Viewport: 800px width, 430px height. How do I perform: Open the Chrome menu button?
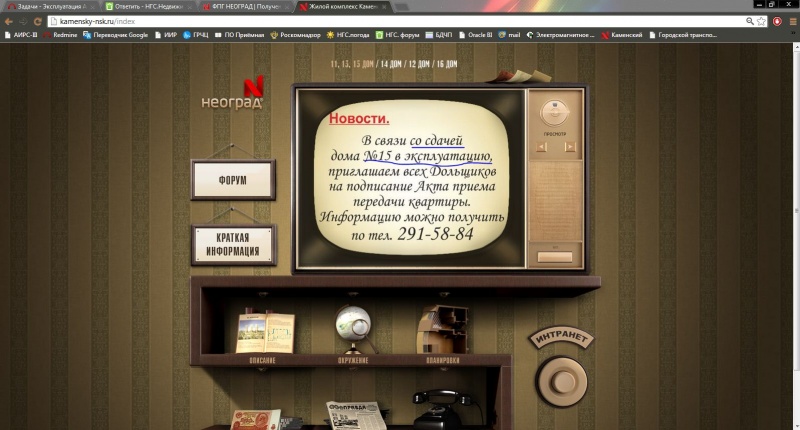coord(792,21)
